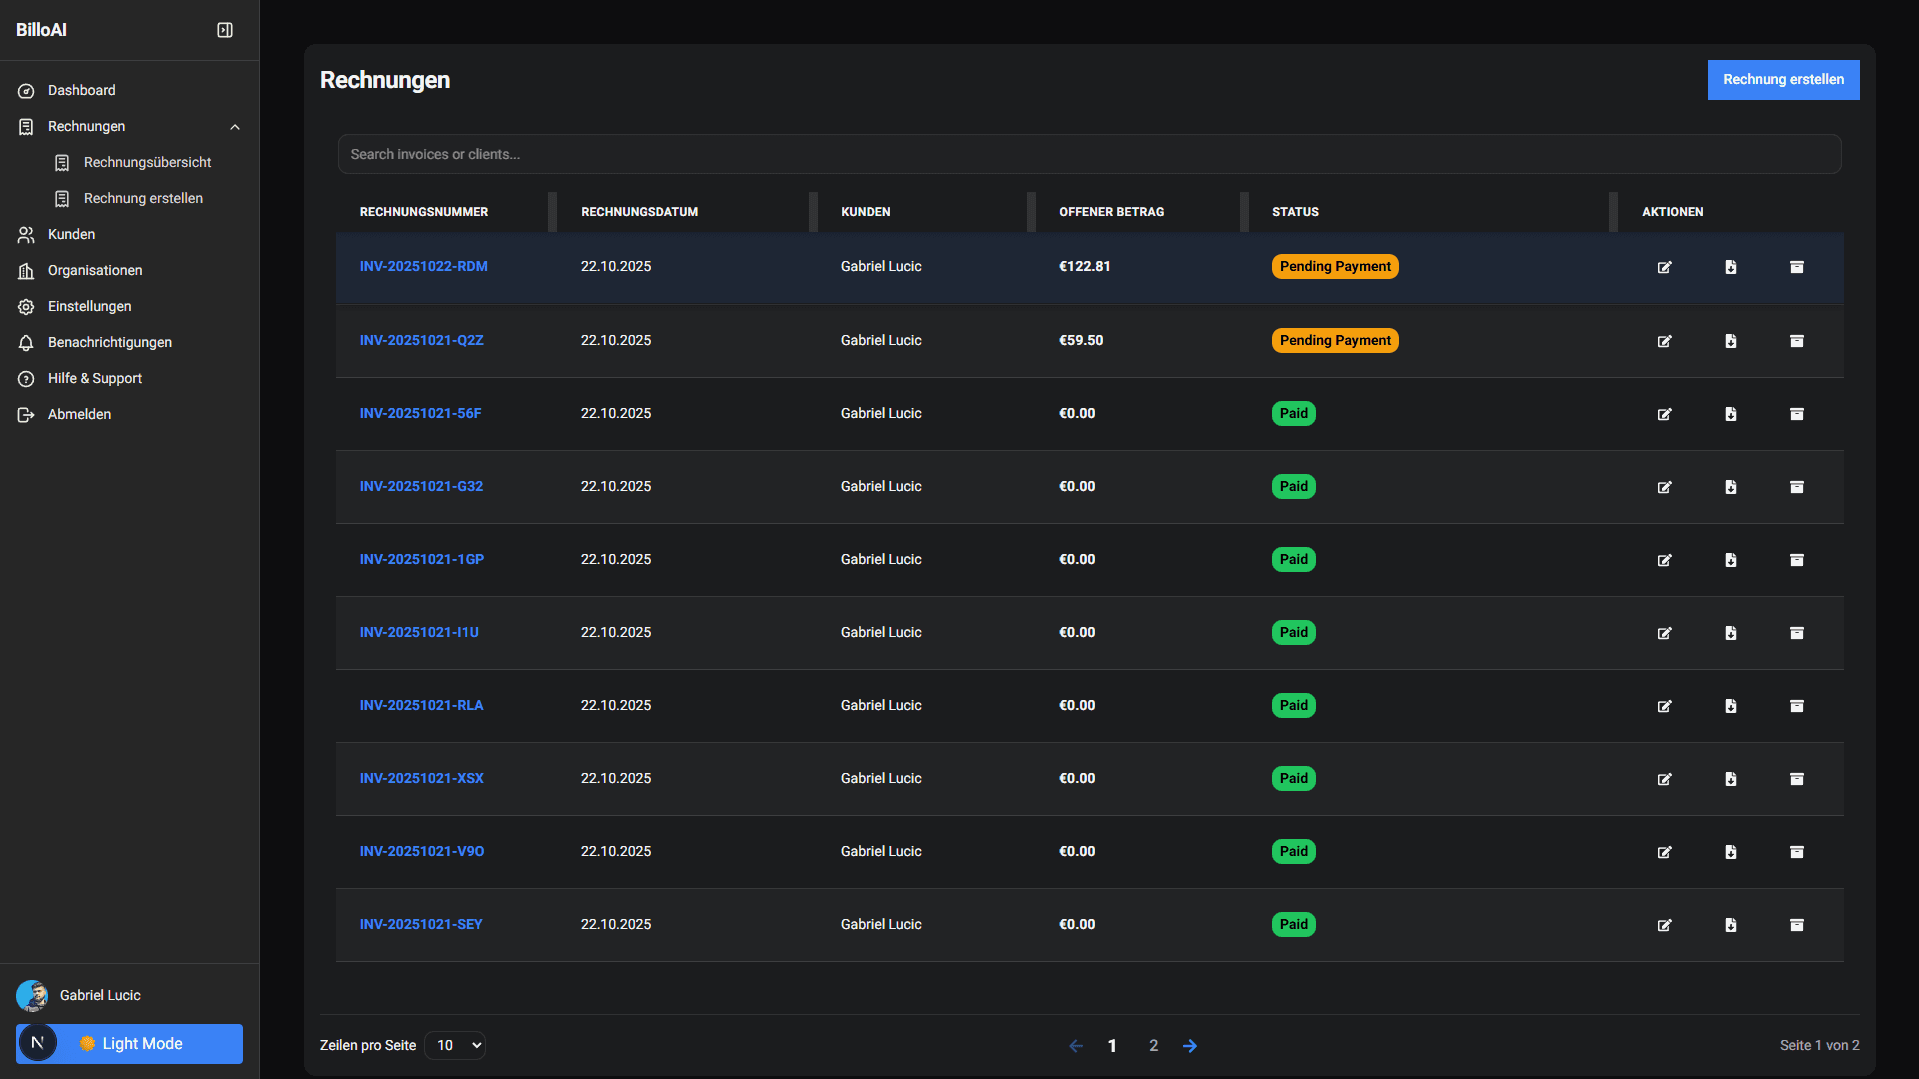Click the invoice search field

(x=1088, y=154)
